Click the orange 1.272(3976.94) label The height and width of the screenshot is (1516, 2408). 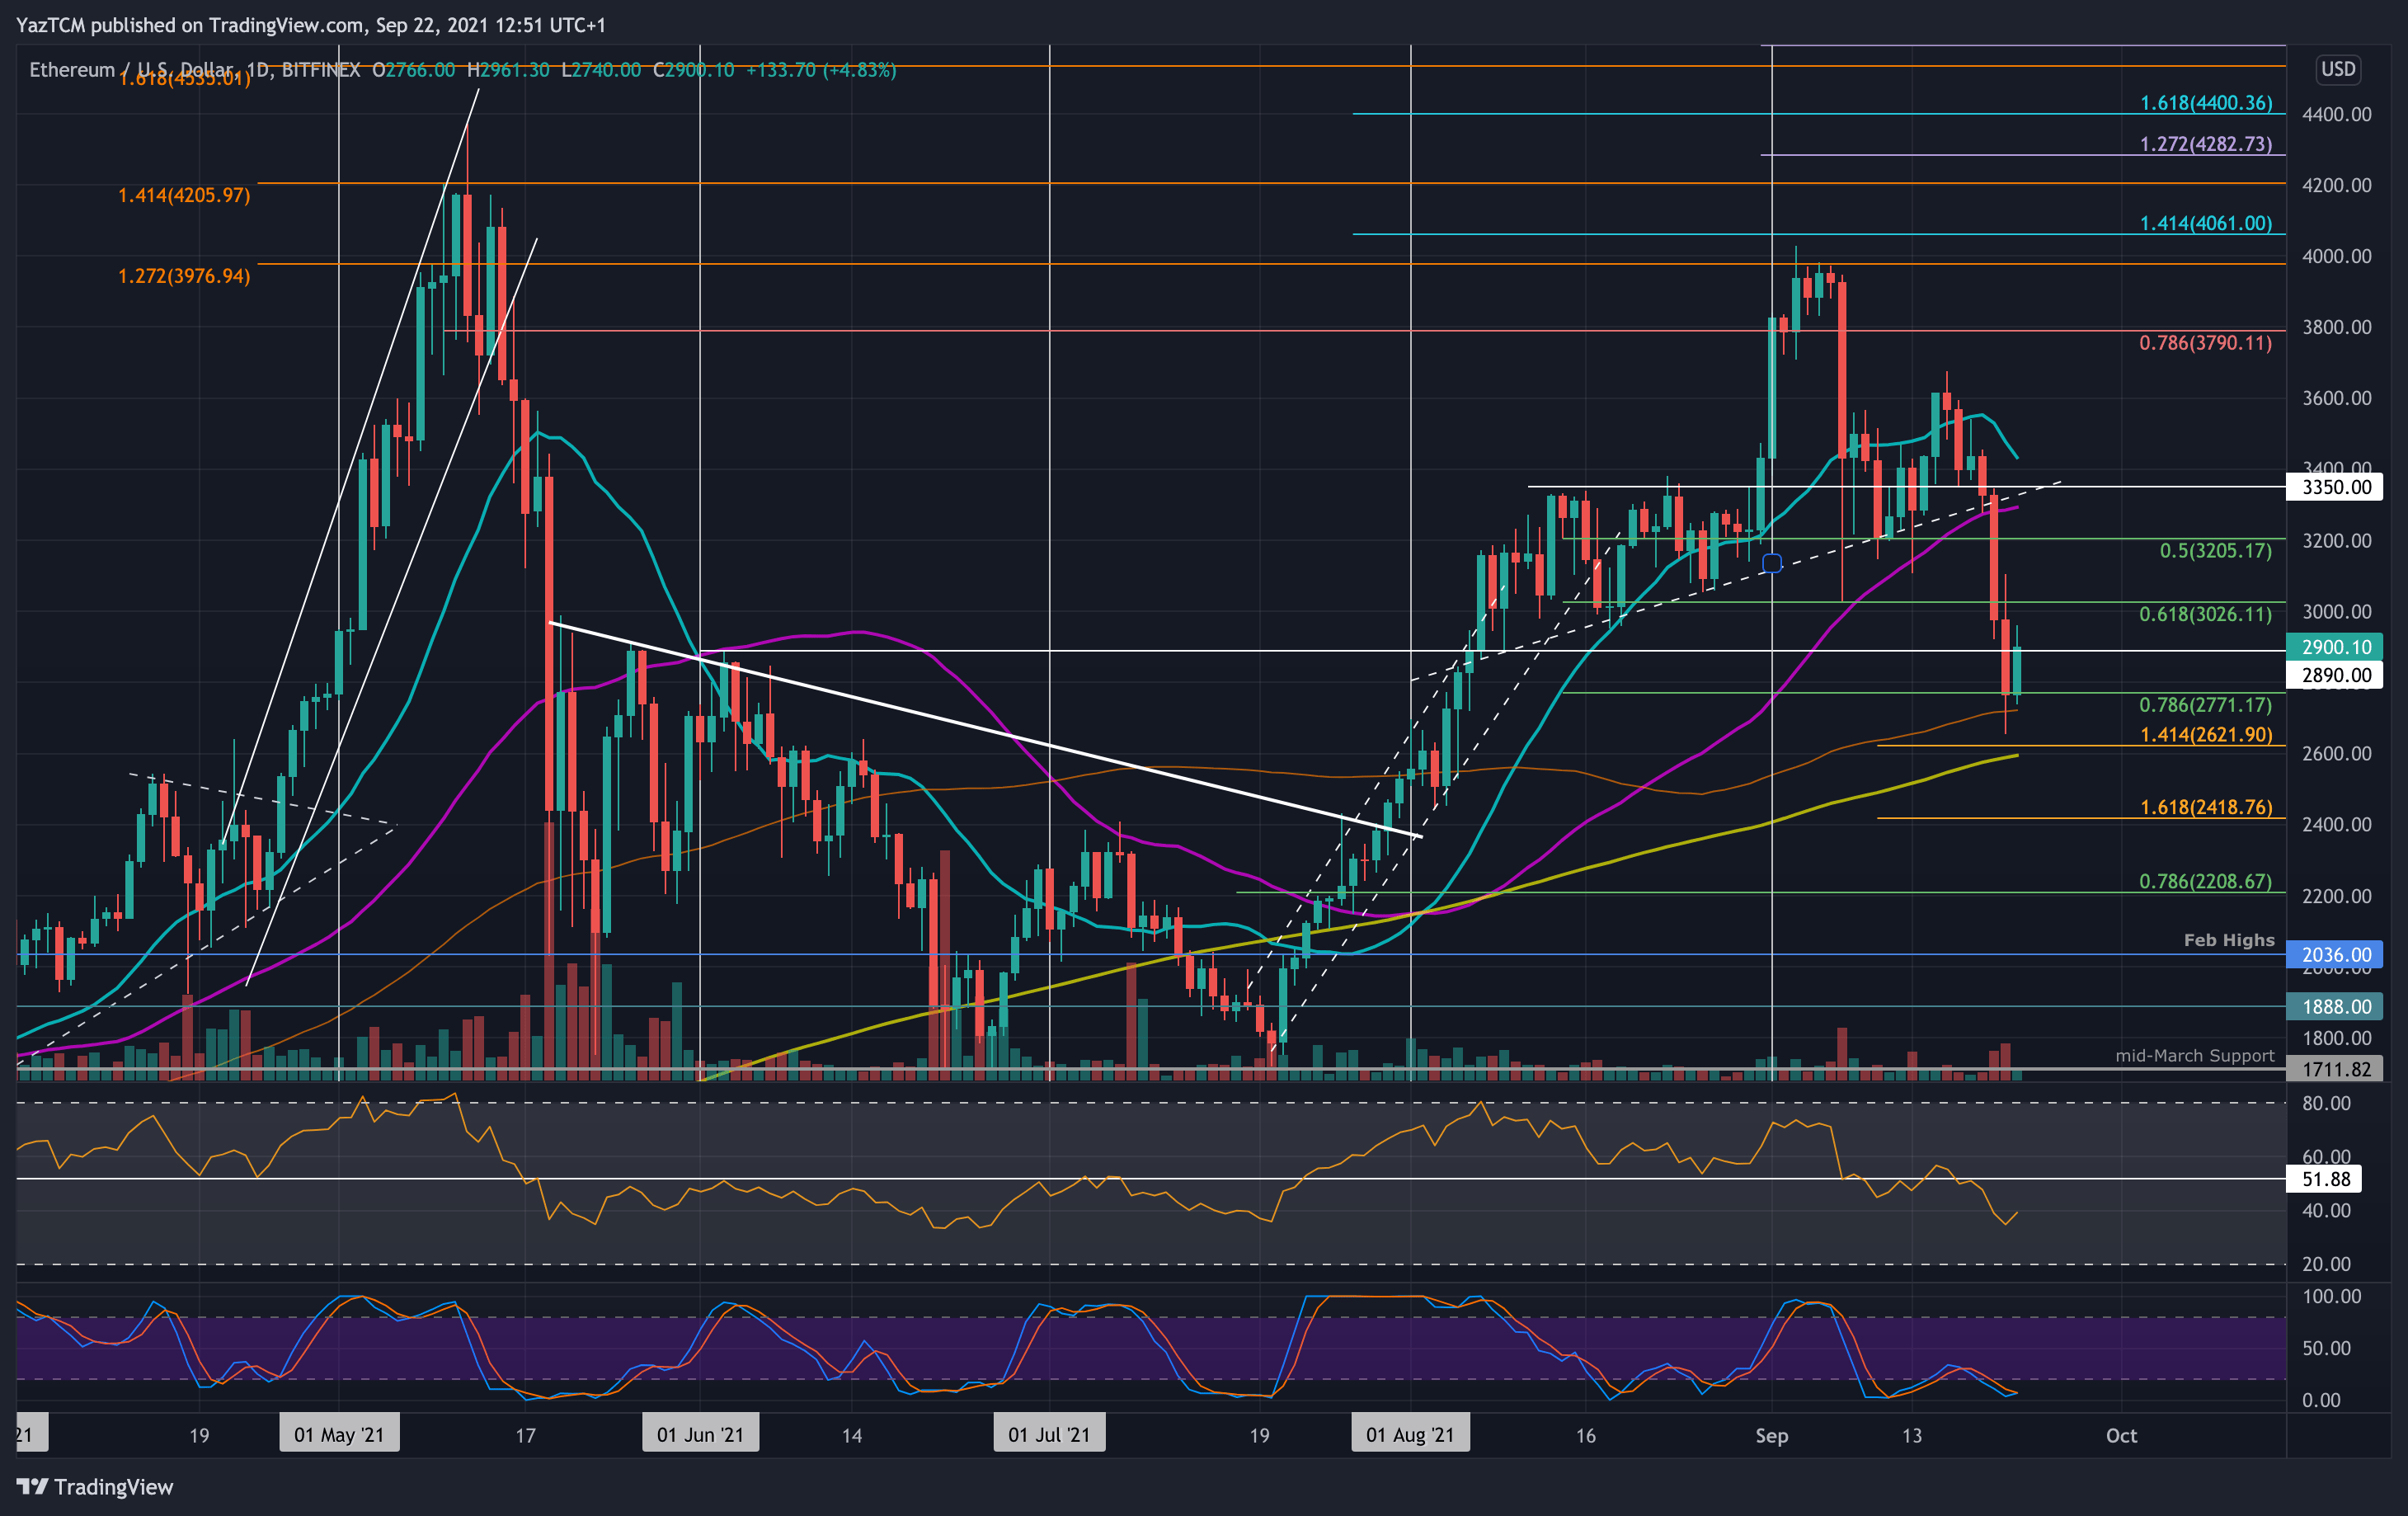click(x=184, y=276)
